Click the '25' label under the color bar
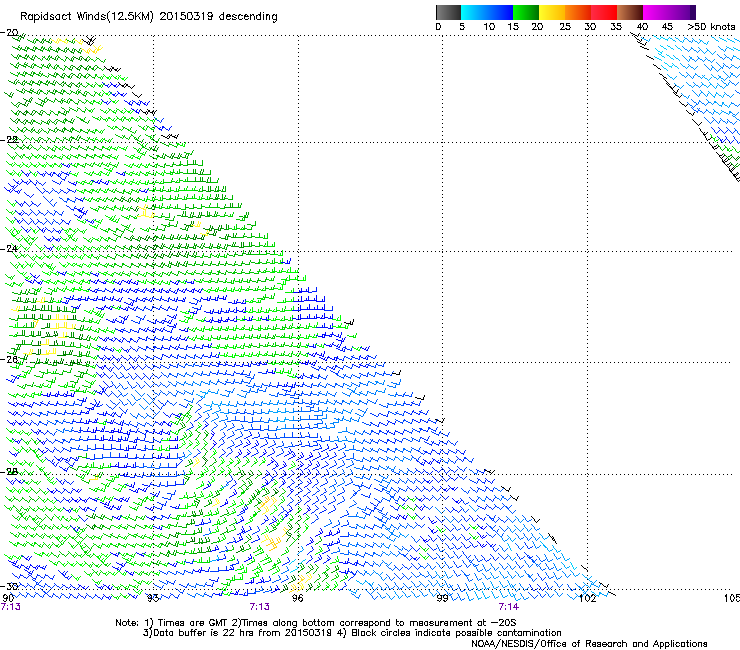This screenshot has height=650, width=740. (x=565, y=26)
